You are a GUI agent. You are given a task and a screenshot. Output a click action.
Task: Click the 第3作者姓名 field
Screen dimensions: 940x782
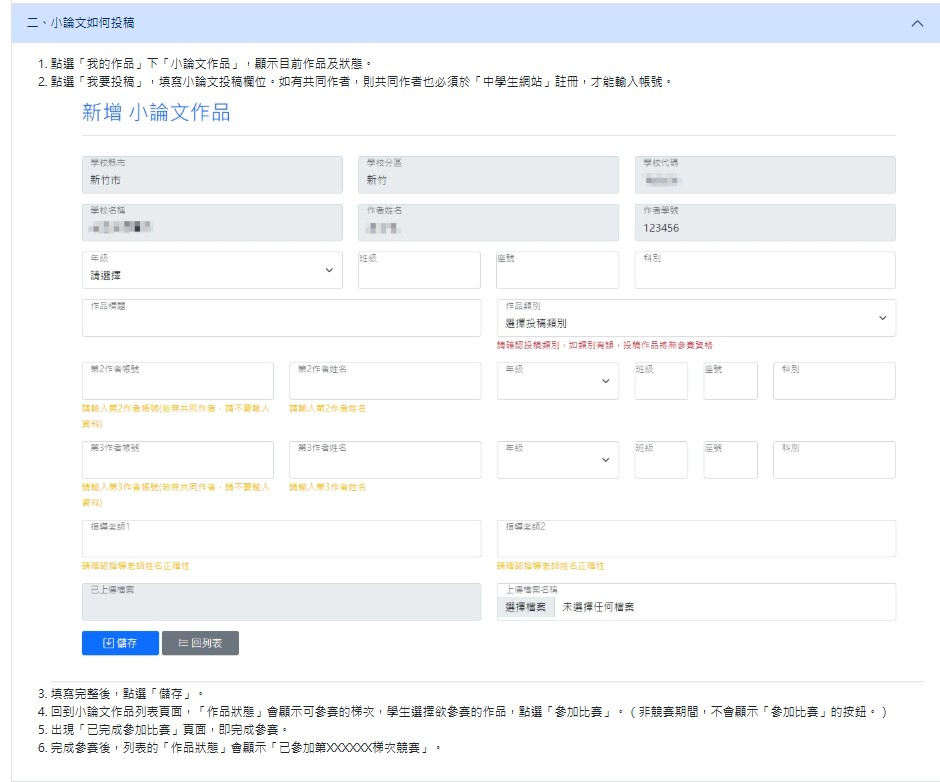coord(385,460)
